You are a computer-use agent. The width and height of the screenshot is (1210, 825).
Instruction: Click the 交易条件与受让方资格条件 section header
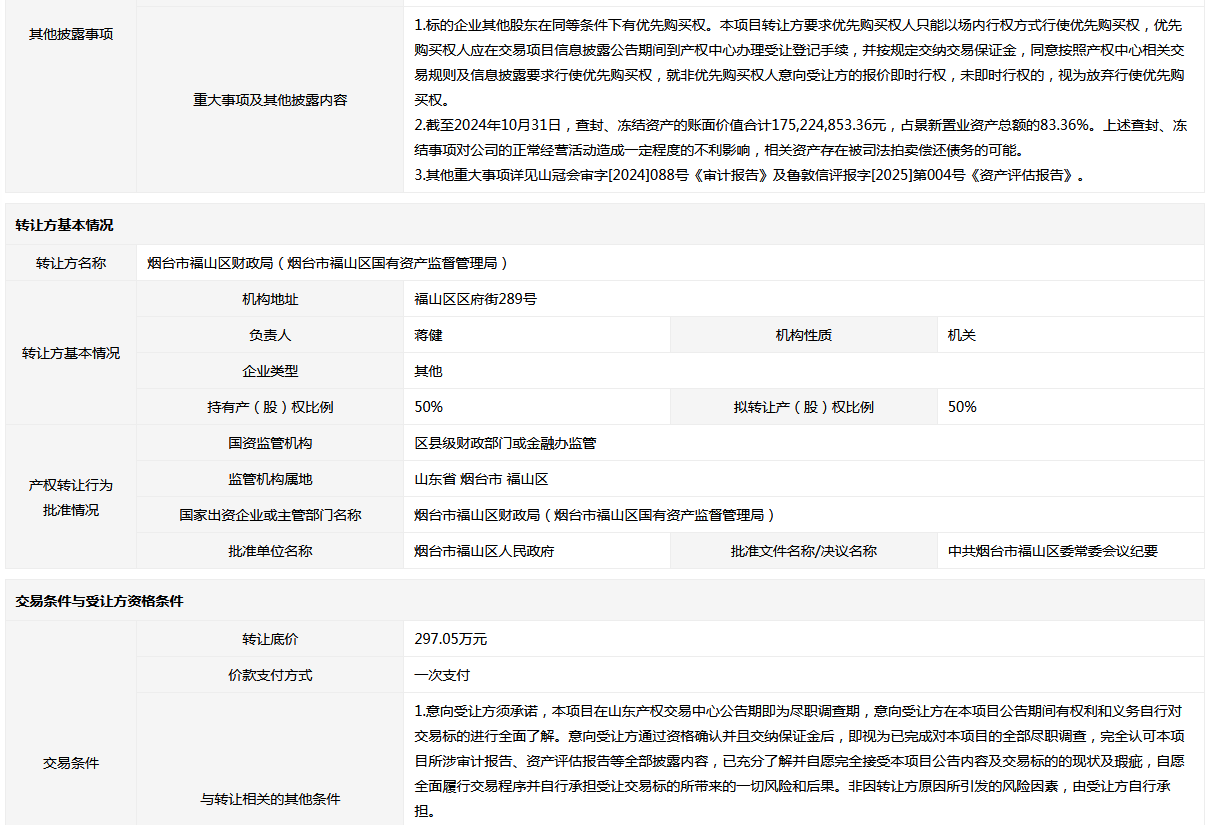(x=99, y=601)
